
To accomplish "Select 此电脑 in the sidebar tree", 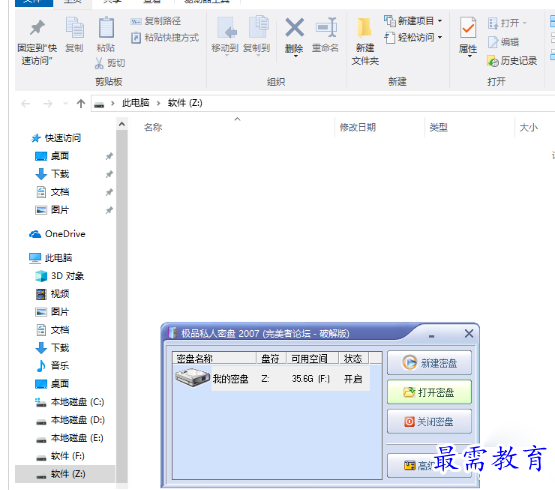I will (x=51, y=258).
